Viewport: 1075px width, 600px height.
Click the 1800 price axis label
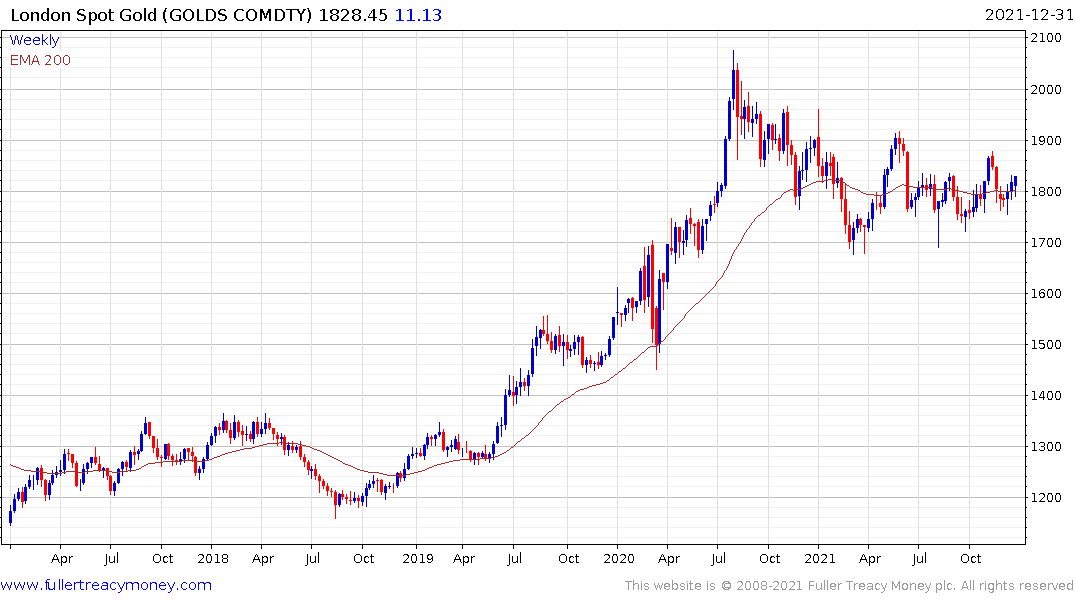[1046, 192]
